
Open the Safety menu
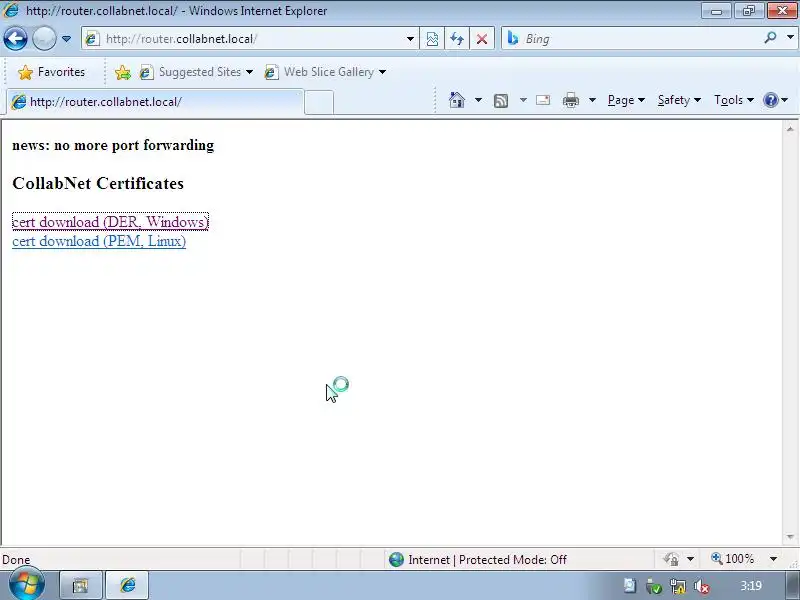pyautogui.click(x=679, y=100)
